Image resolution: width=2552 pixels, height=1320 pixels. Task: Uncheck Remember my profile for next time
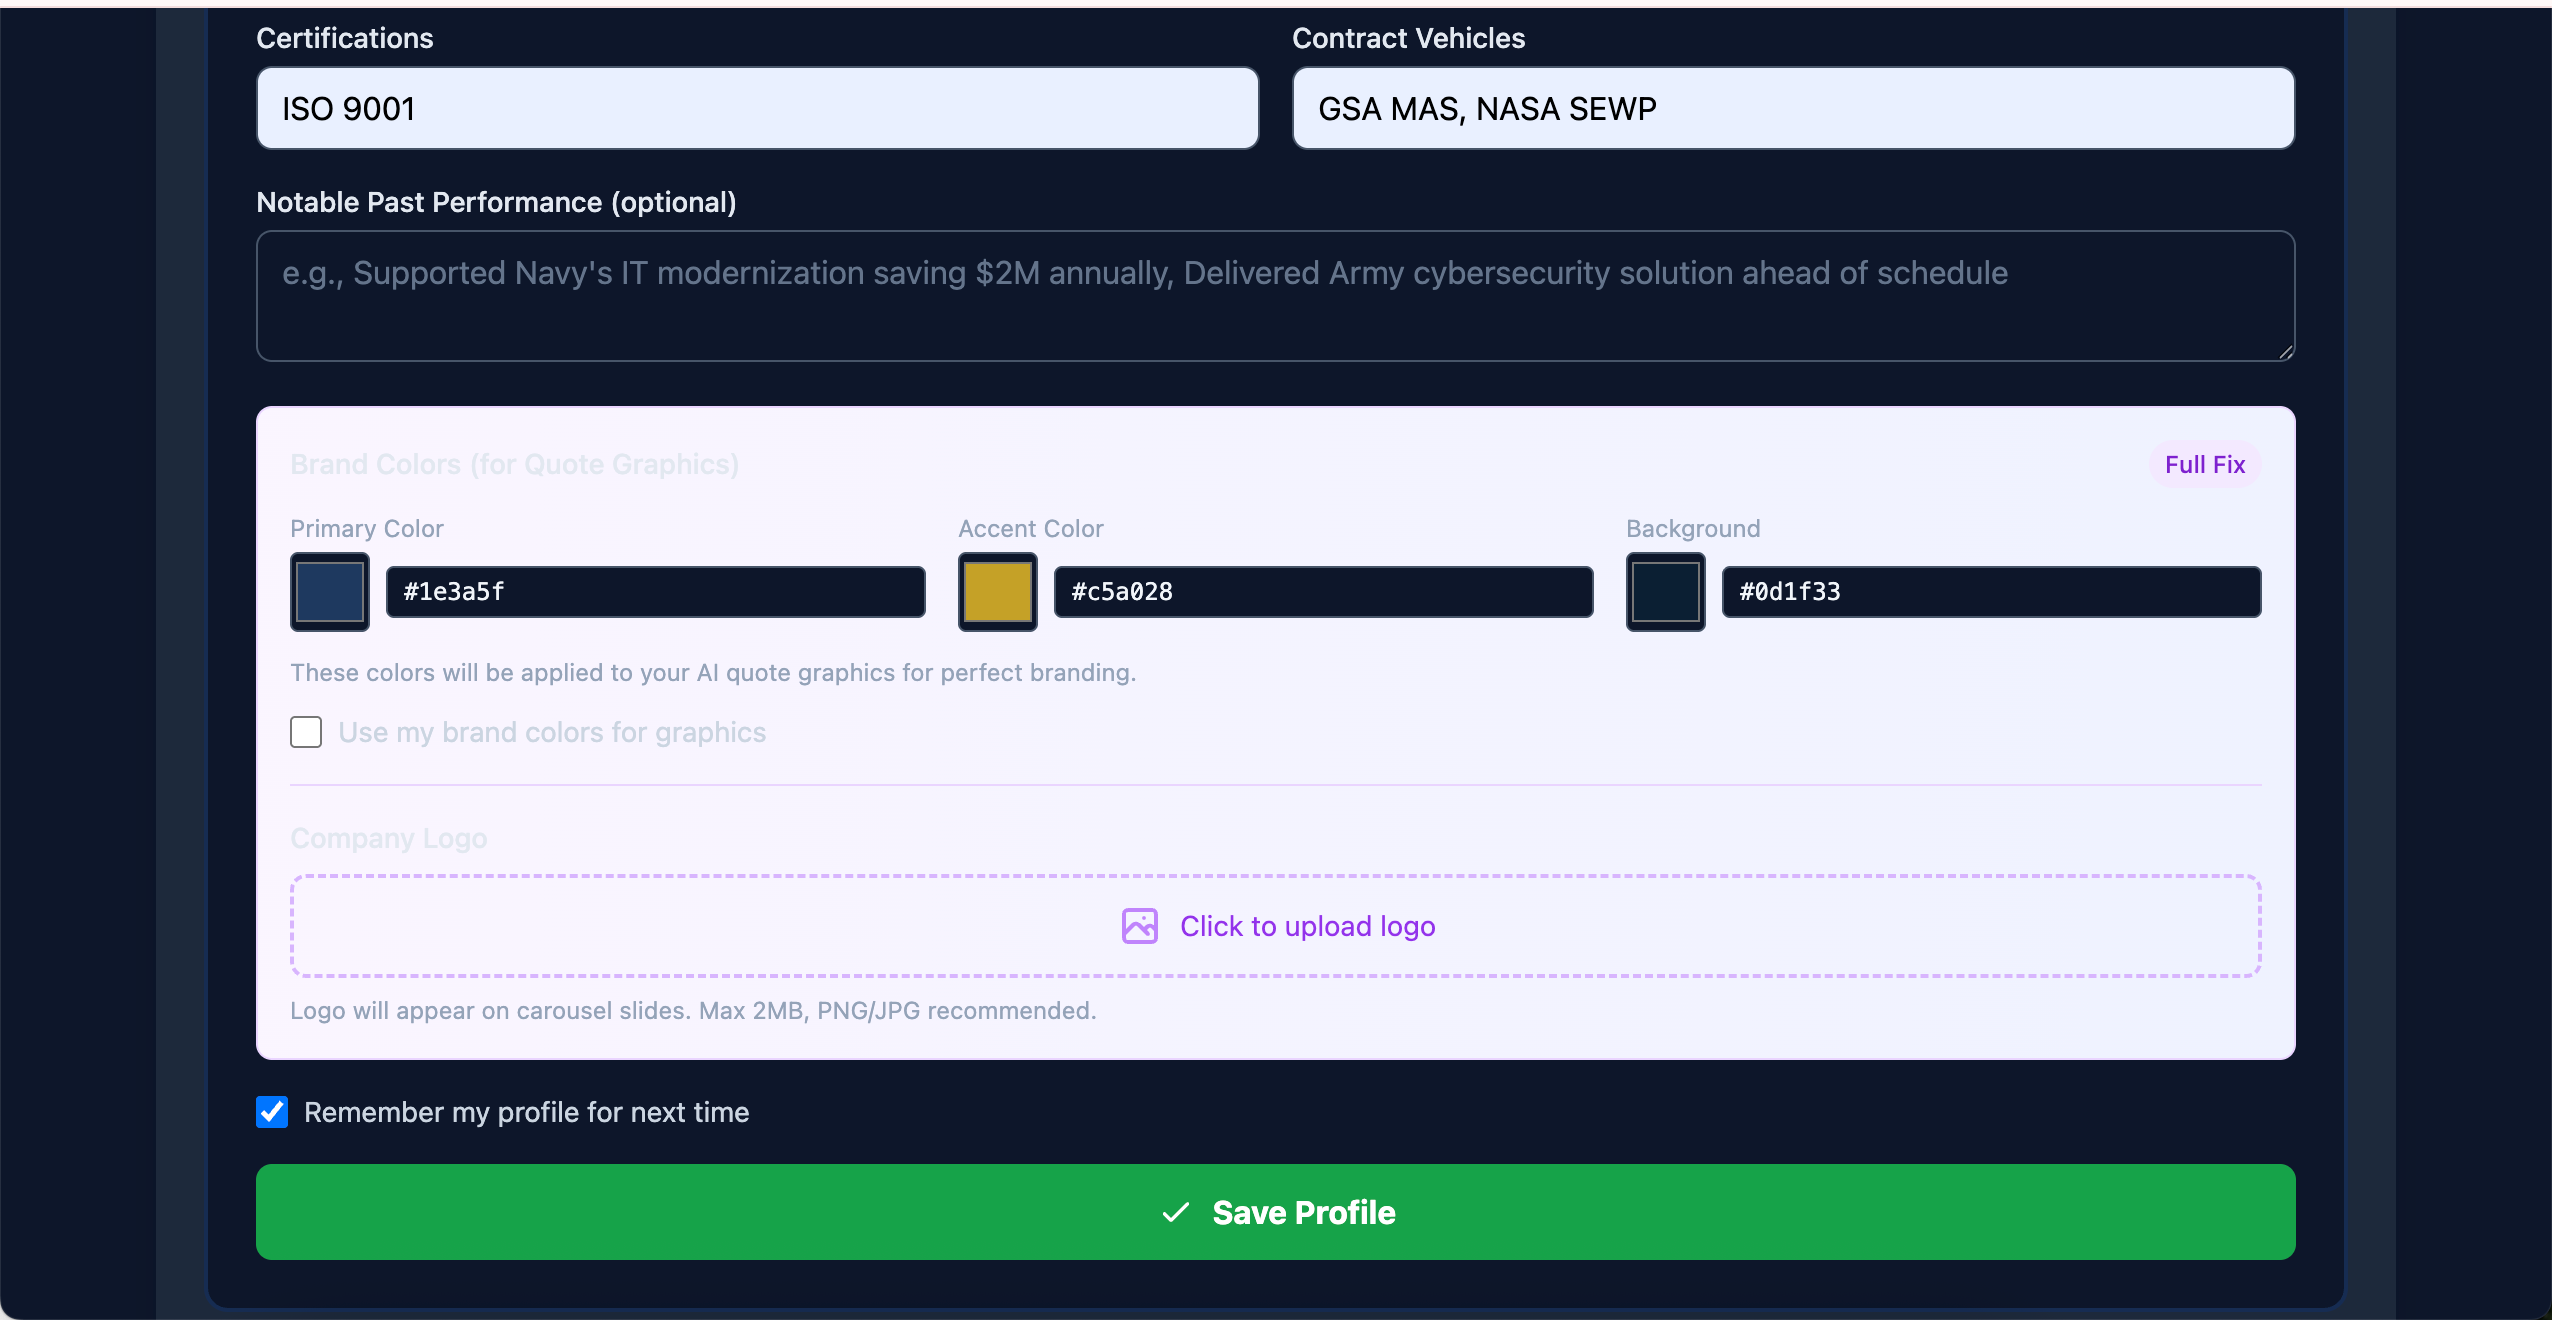[x=272, y=1112]
